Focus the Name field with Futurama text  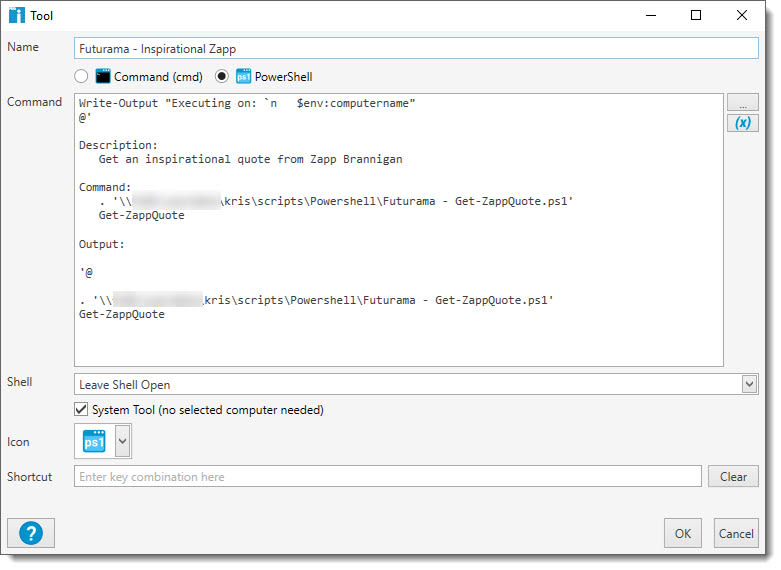pos(416,48)
